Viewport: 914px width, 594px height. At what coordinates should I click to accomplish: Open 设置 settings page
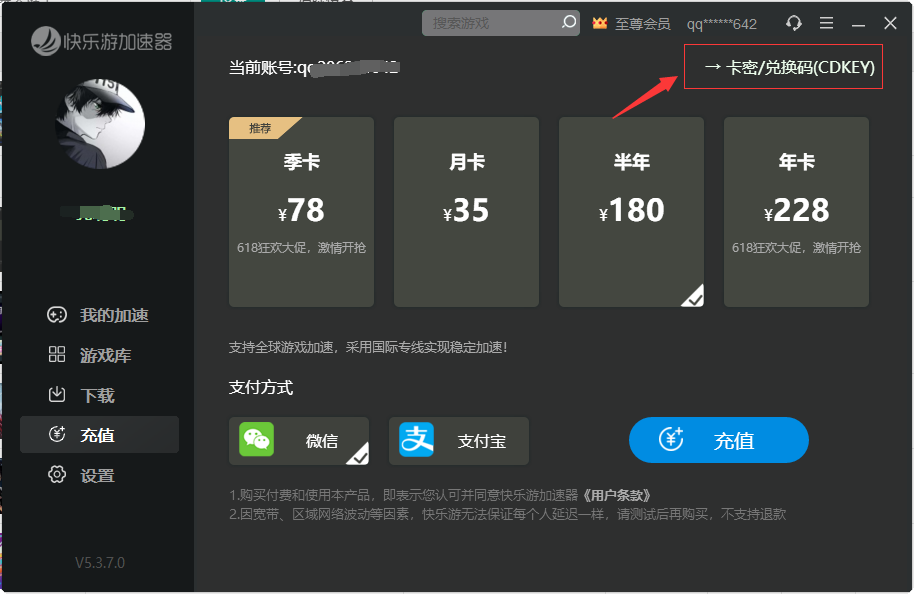[x=97, y=476]
